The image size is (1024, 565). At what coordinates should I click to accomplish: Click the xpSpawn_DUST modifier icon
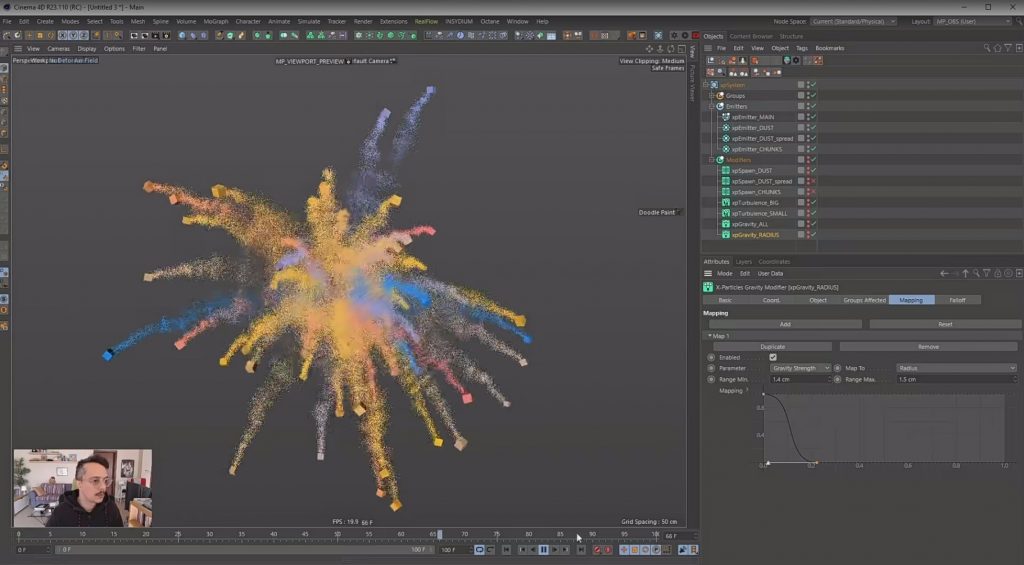pyautogui.click(x=726, y=170)
